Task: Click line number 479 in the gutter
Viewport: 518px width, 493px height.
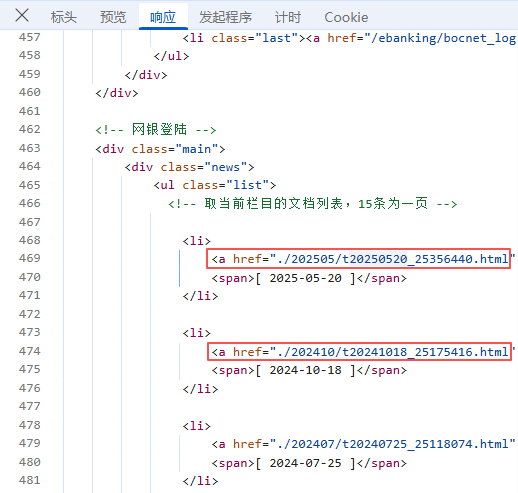Action: pyautogui.click(x=30, y=443)
